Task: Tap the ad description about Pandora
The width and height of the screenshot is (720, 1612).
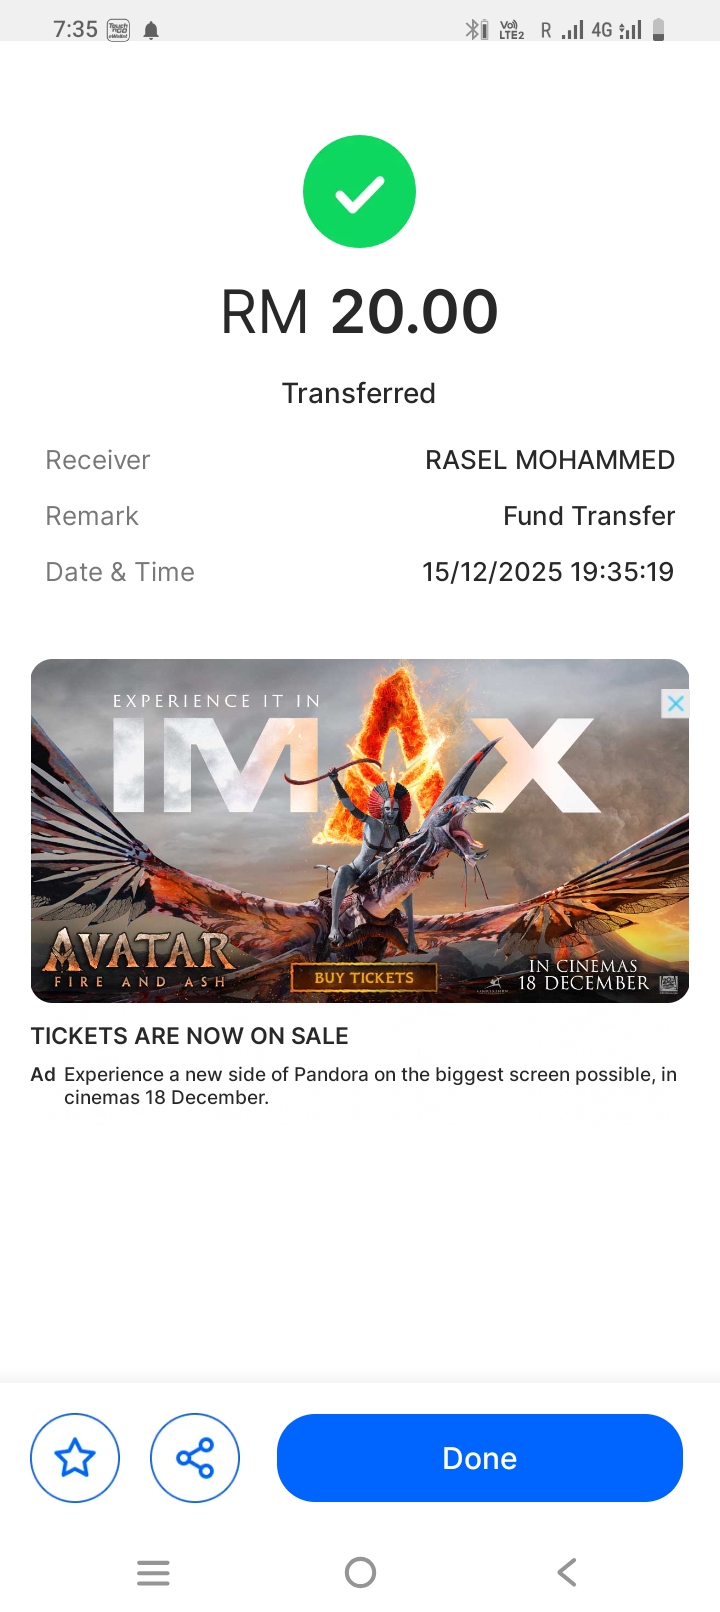Action: [x=370, y=1086]
